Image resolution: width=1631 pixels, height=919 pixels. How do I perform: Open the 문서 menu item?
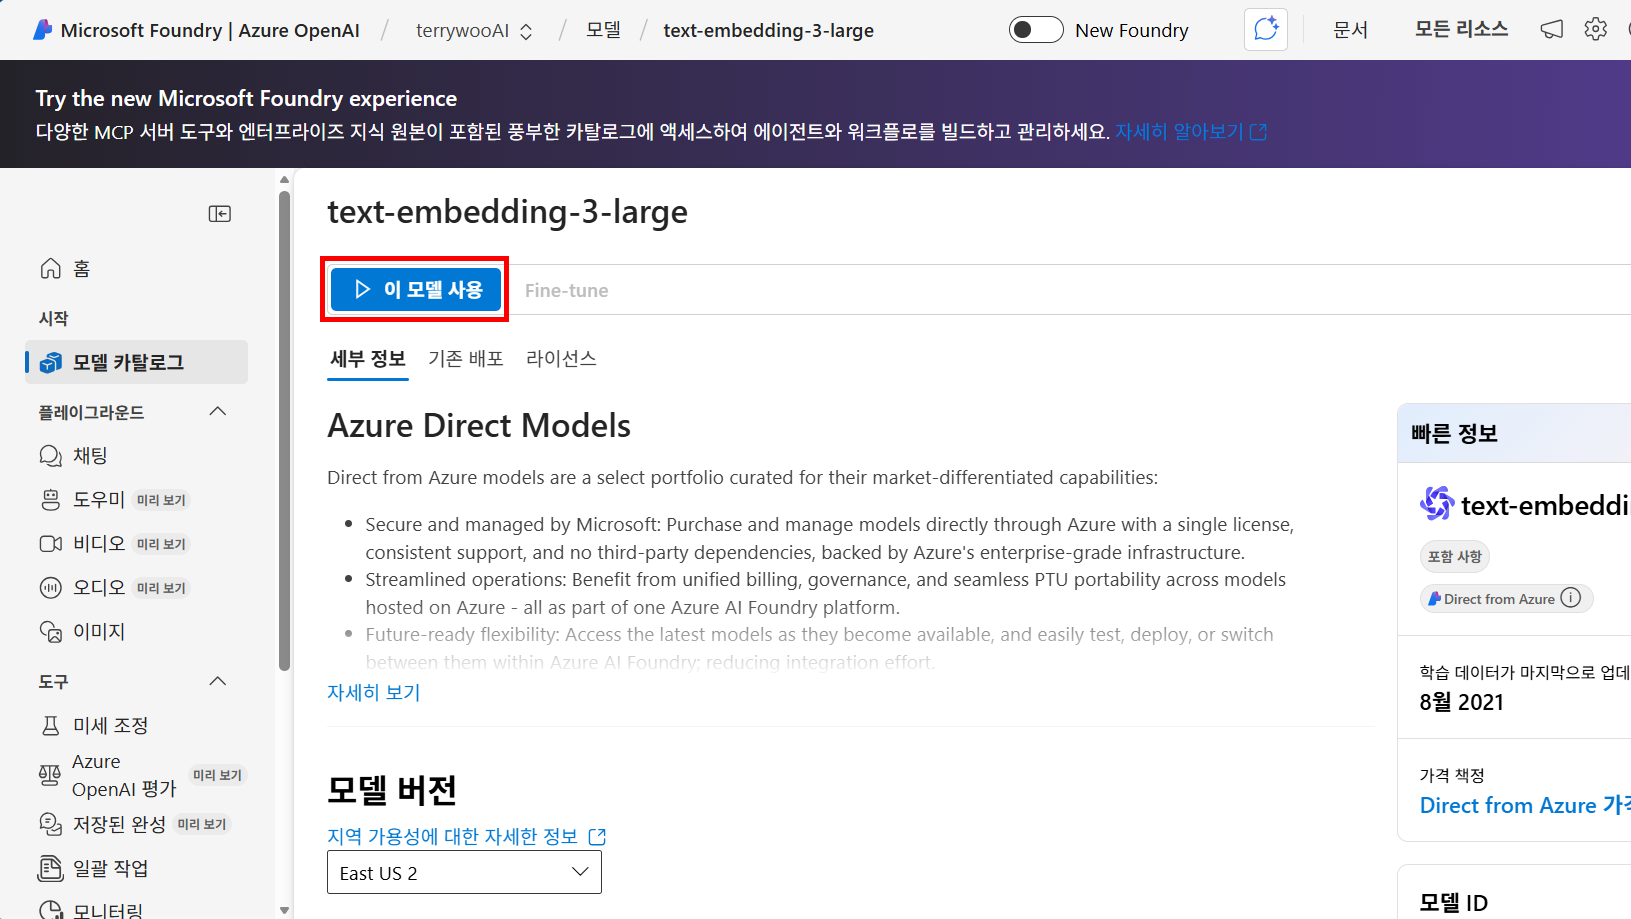(1350, 30)
